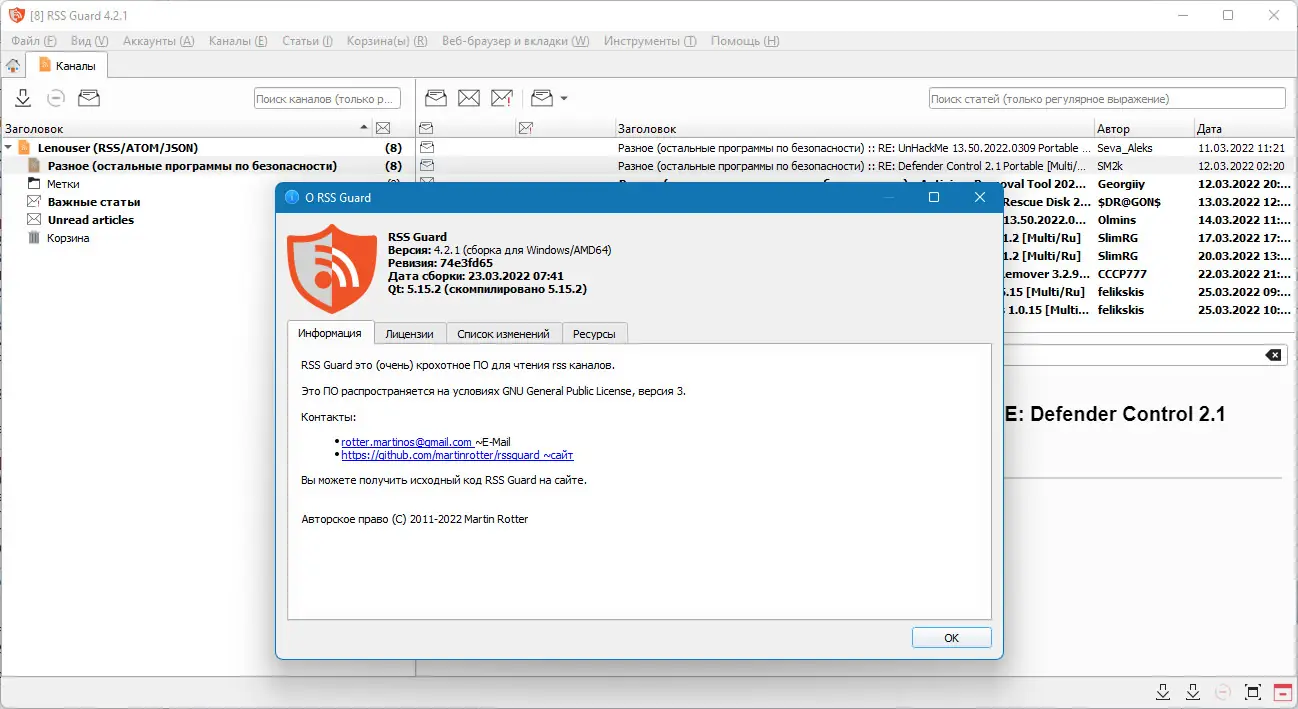Click the greyed stop icon in the status bar

point(1222,692)
